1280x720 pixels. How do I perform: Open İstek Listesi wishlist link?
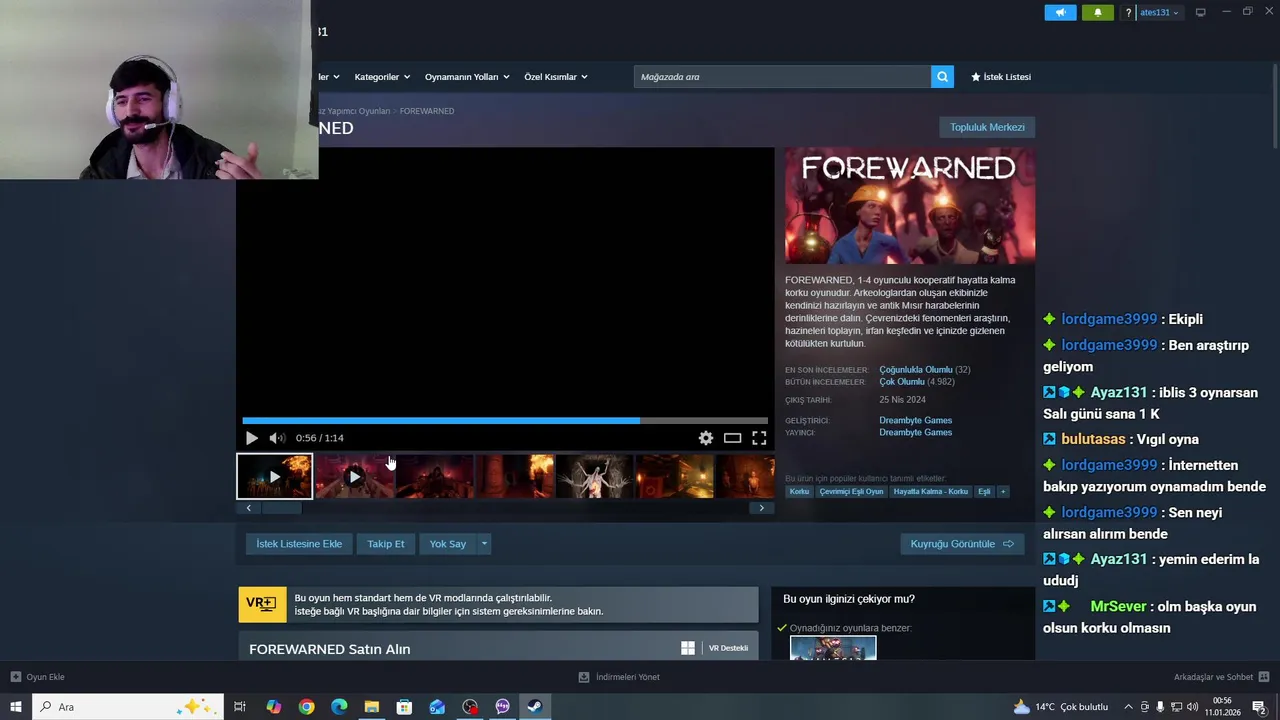[1000, 77]
